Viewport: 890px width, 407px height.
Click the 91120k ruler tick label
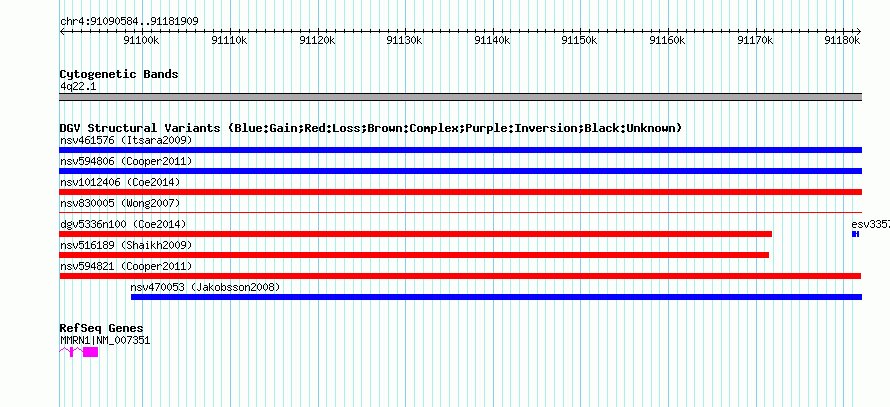coord(317,40)
